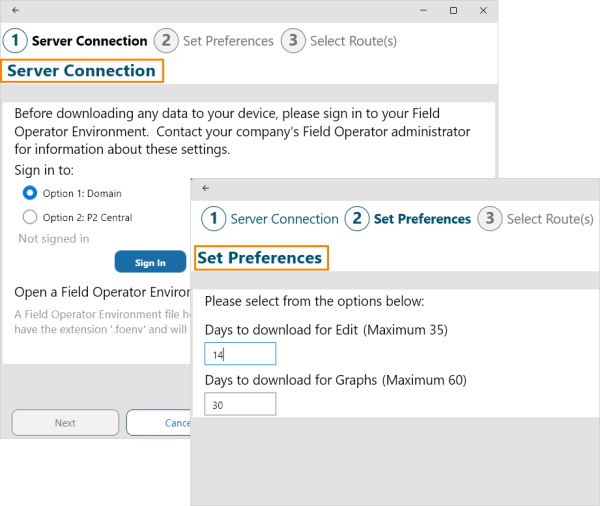Click the step 3 circle in the front window
Screen dimensions: 600x506
(x=489, y=219)
